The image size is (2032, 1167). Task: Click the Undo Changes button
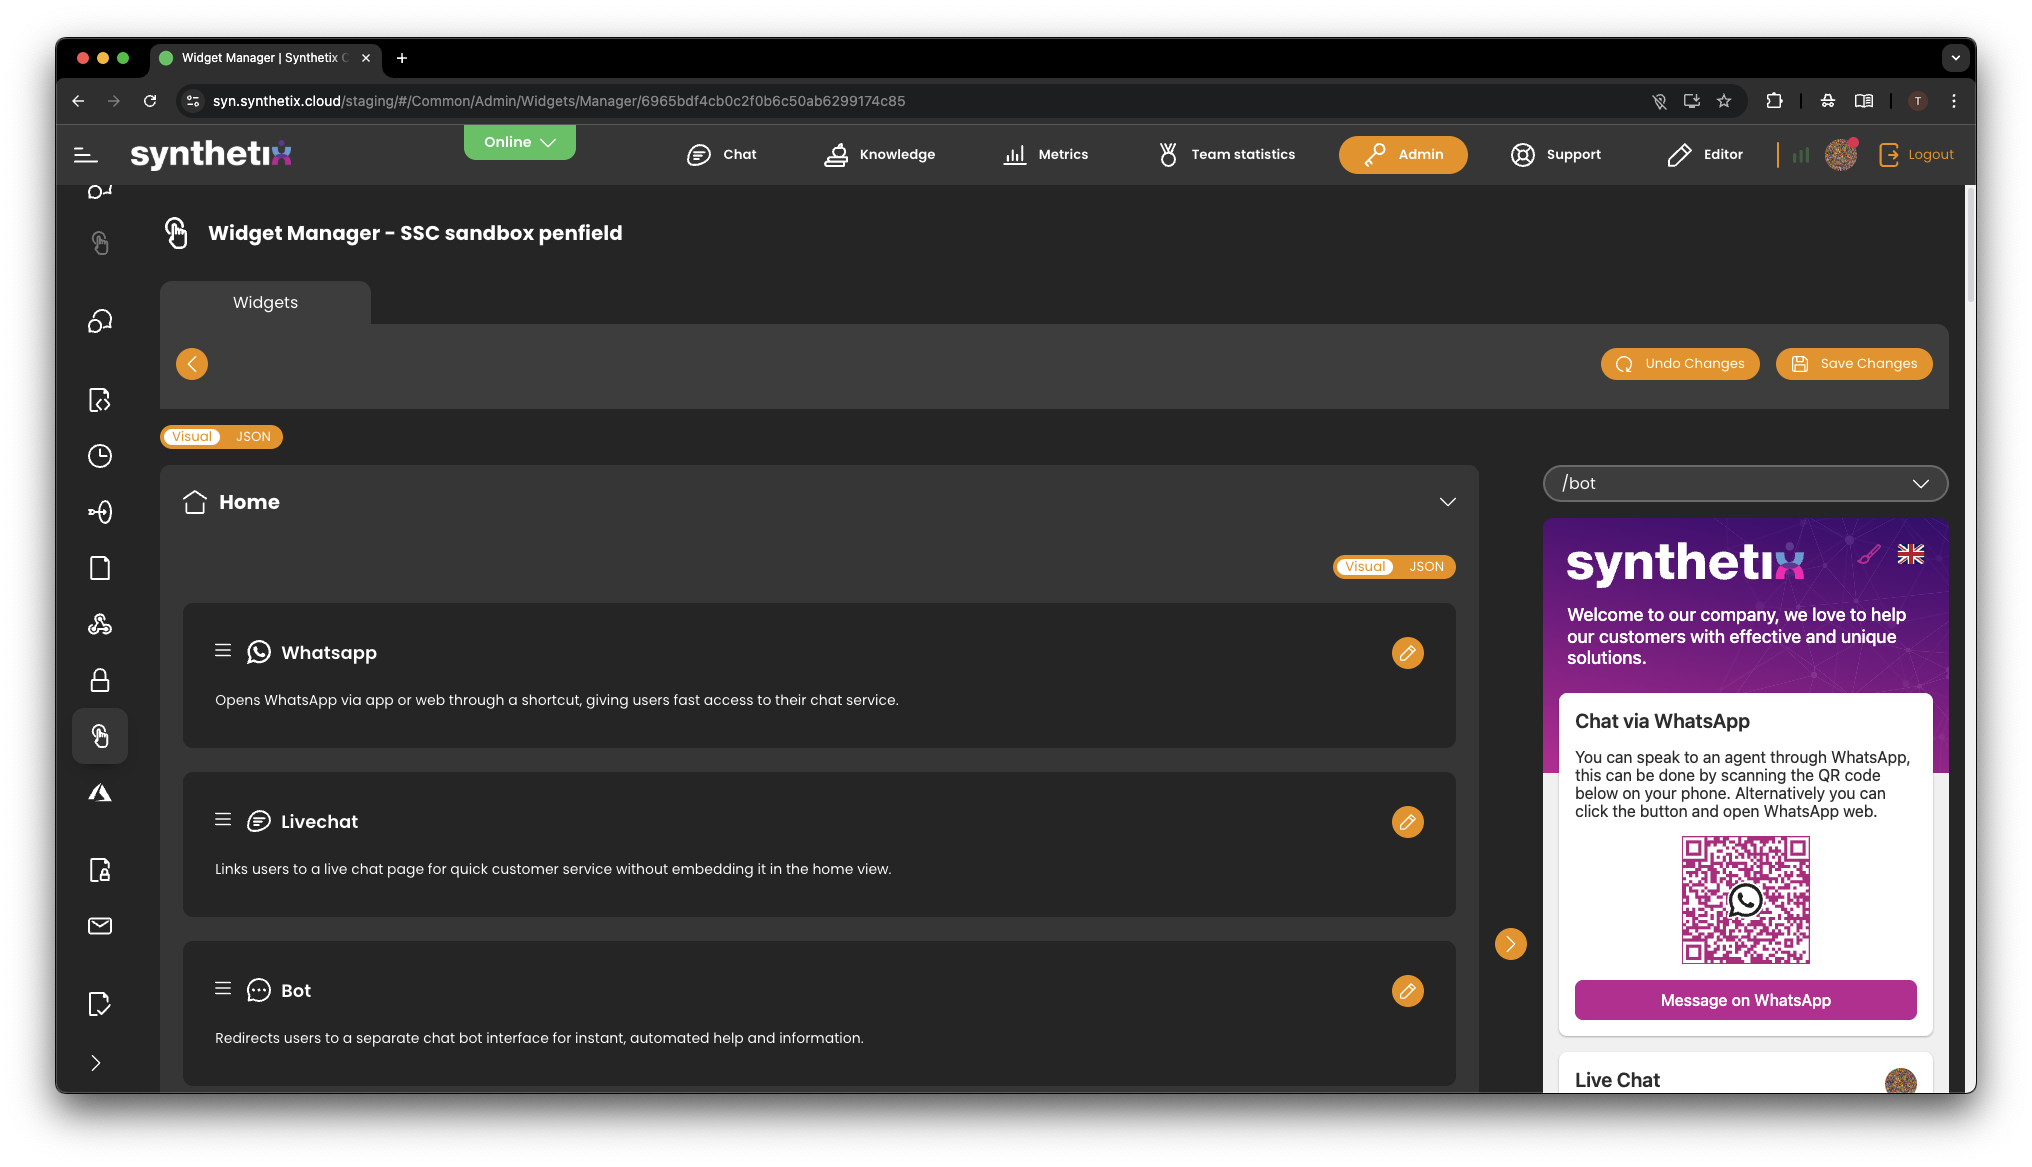[1680, 364]
